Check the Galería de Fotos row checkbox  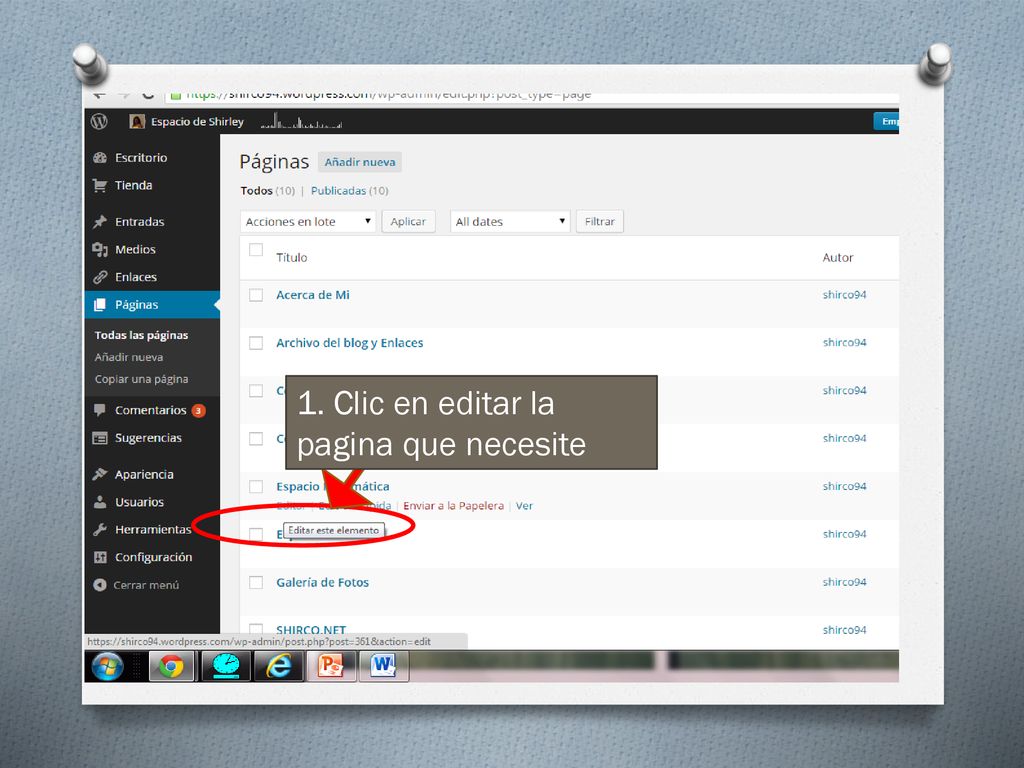tap(256, 583)
